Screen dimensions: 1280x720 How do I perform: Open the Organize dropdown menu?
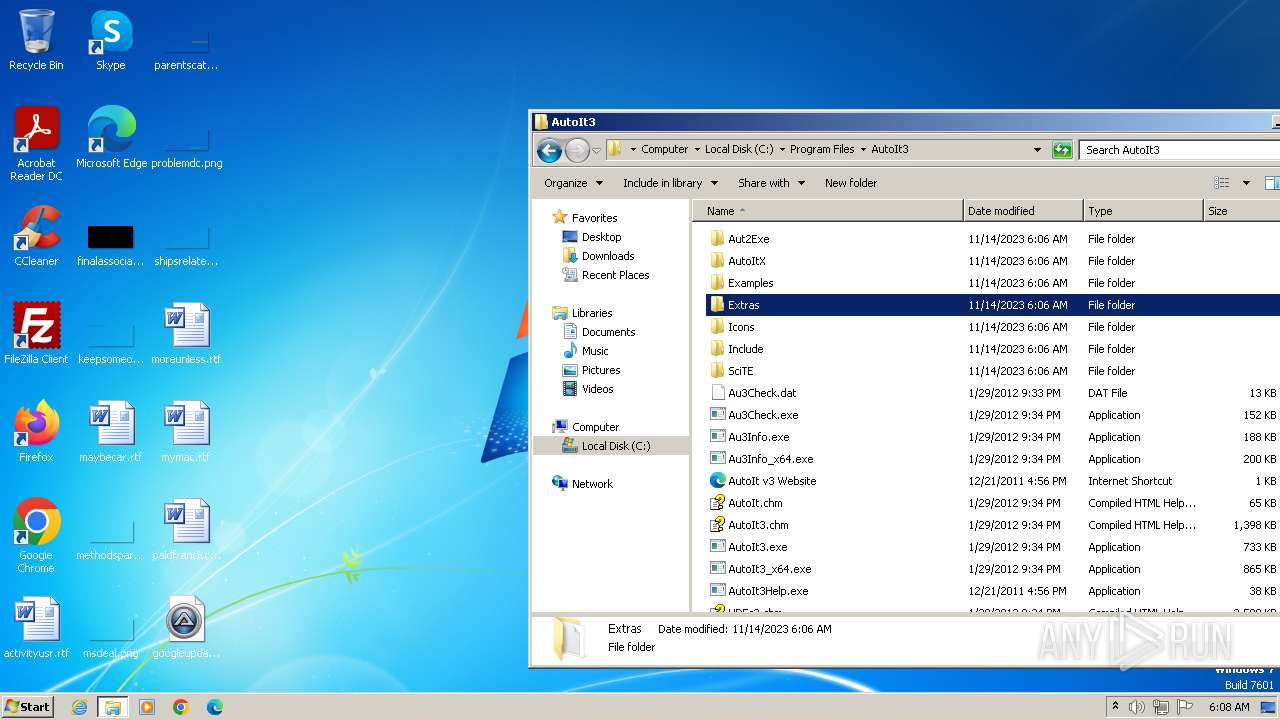pos(573,183)
